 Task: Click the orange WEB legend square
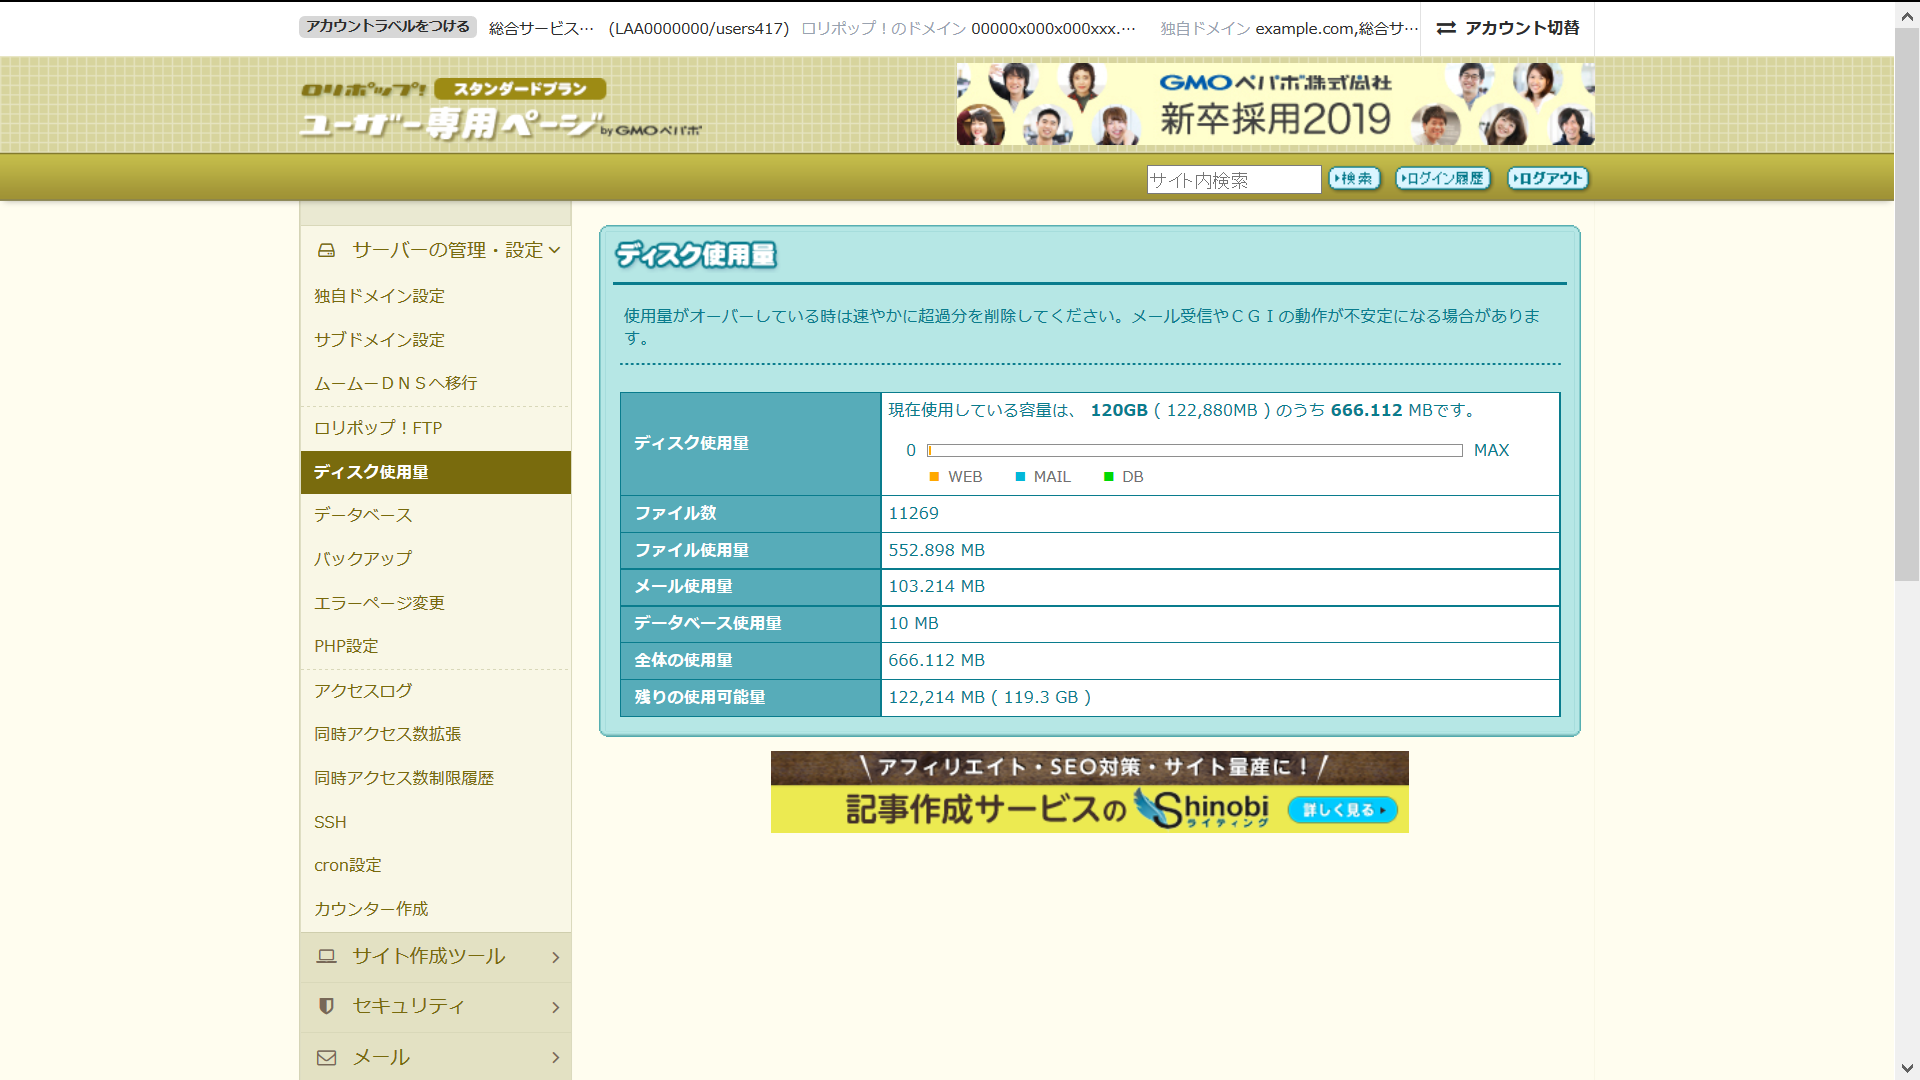click(x=934, y=477)
